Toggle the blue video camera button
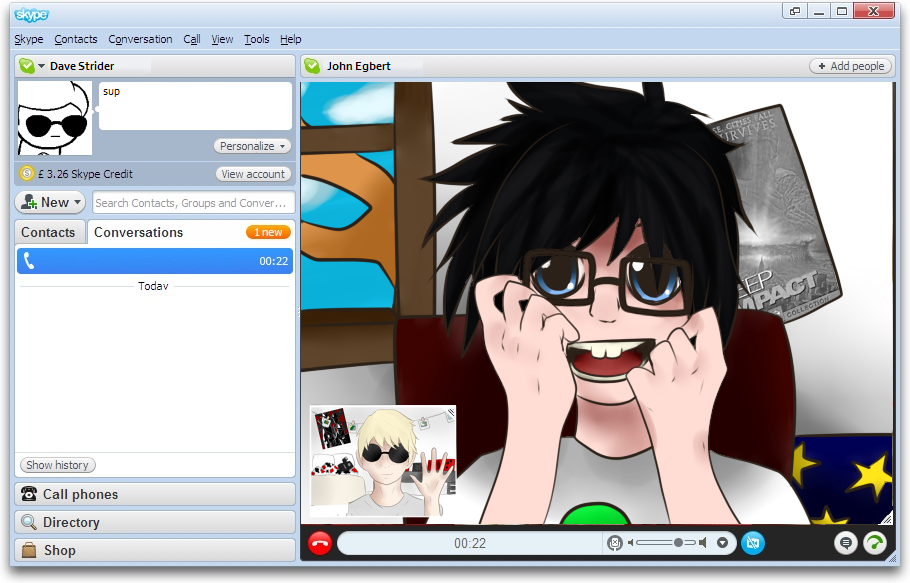The width and height of the screenshot is (910, 583). point(753,543)
